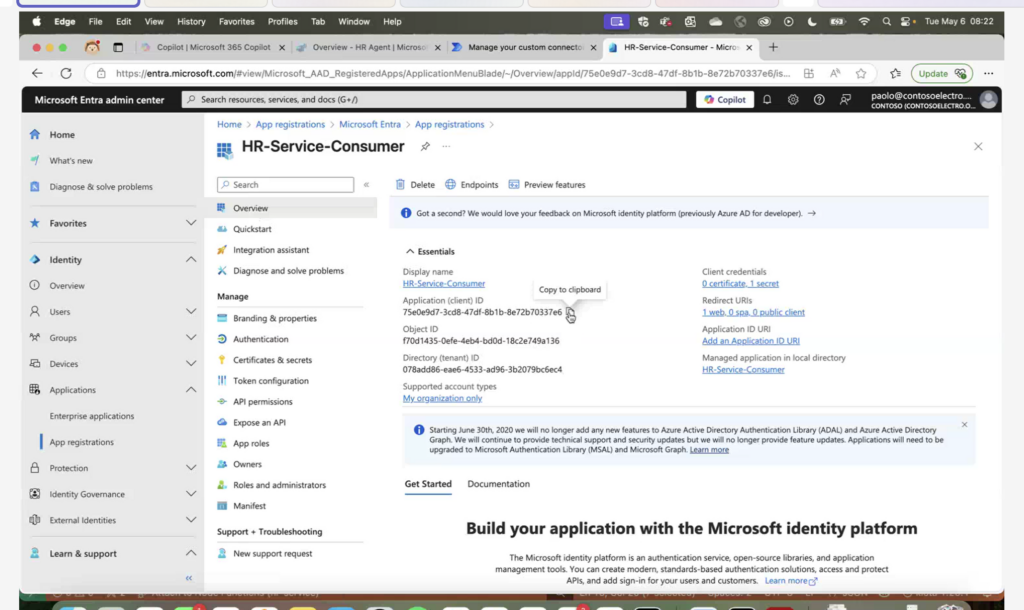The image size is (1024, 610).
Task: Pin the HR-Service-Consumer blade
Action: click(x=425, y=146)
